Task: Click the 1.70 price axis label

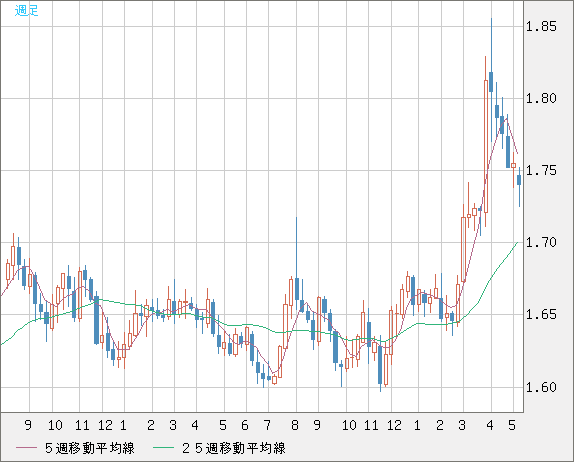Action: (541, 242)
